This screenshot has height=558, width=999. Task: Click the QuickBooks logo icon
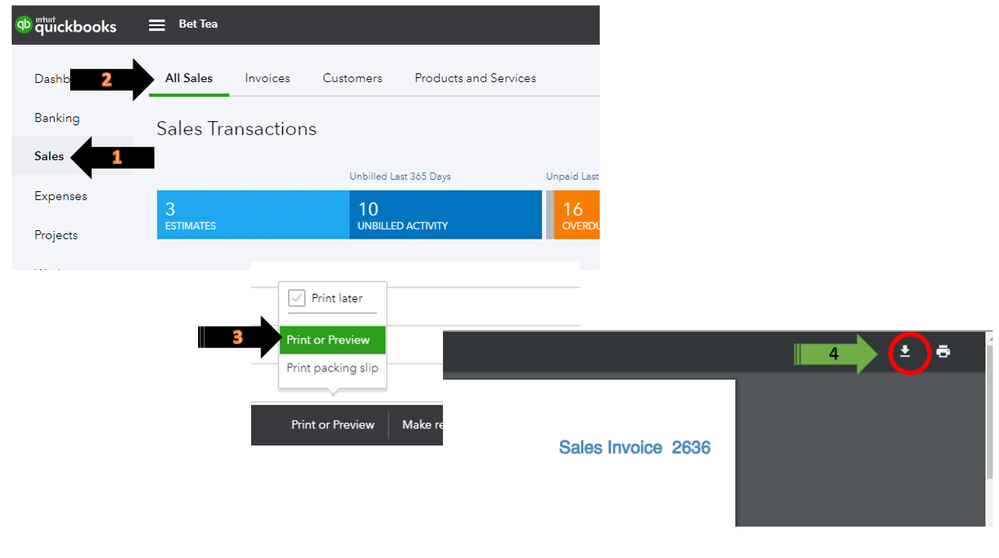tap(24, 25)
